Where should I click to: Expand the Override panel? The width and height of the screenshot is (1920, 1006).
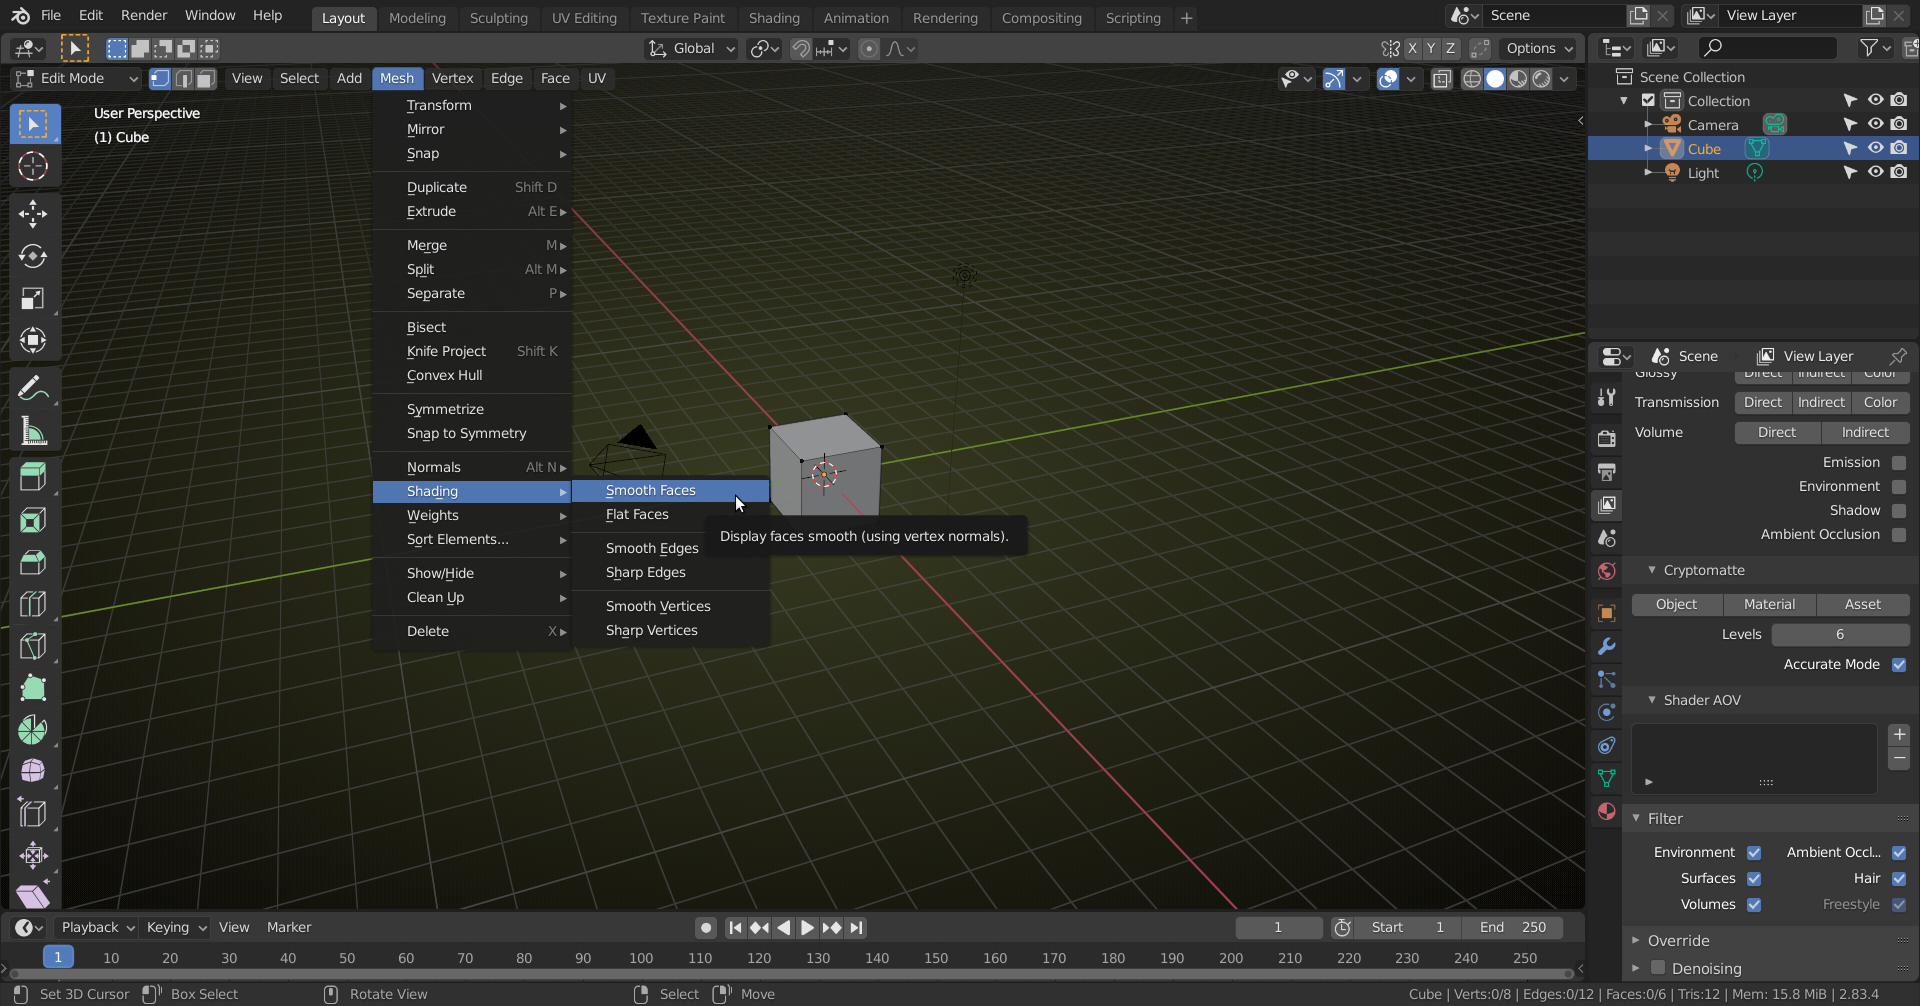[x=1636, y=941]
